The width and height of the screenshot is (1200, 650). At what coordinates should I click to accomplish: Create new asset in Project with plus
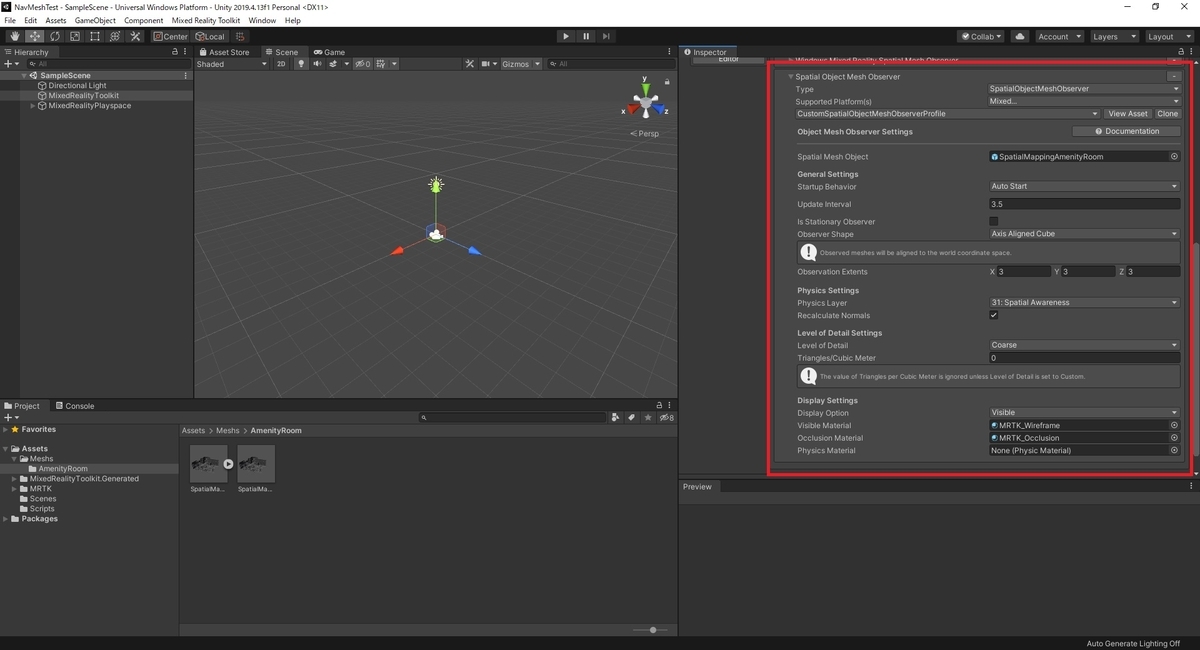10,418
